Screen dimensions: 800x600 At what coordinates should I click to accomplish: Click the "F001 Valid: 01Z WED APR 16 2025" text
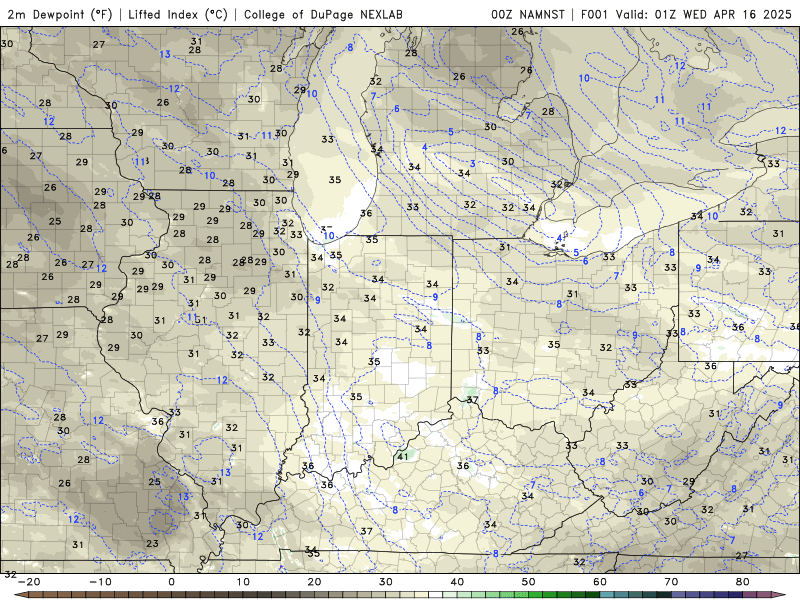pos(686,15)
